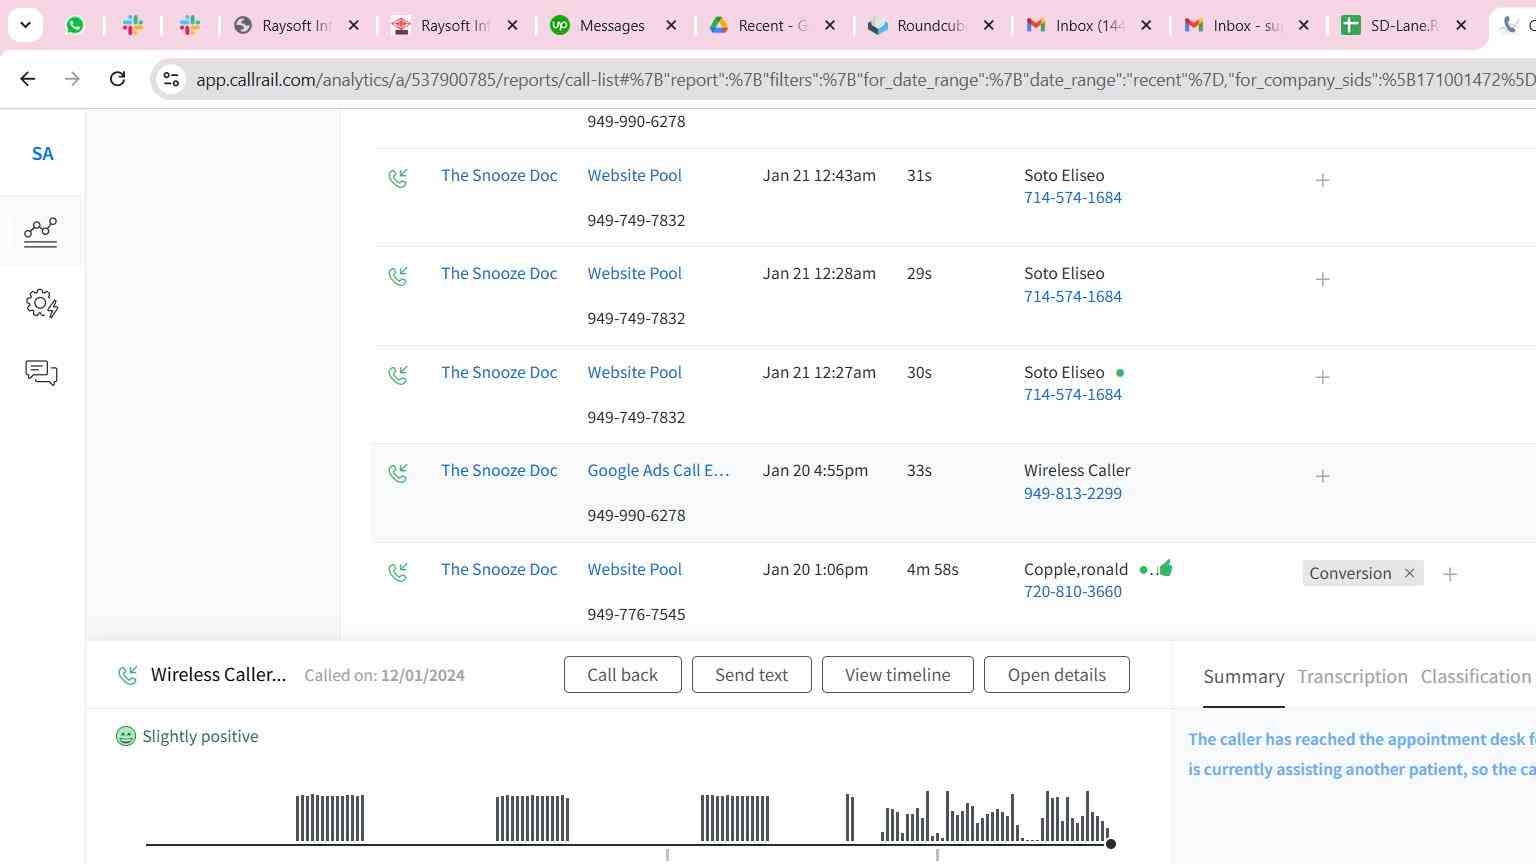Screen dimensions: 1536x864
Task: Click the audio waveform playhead dot
Action: click(x=1110, y=844)
